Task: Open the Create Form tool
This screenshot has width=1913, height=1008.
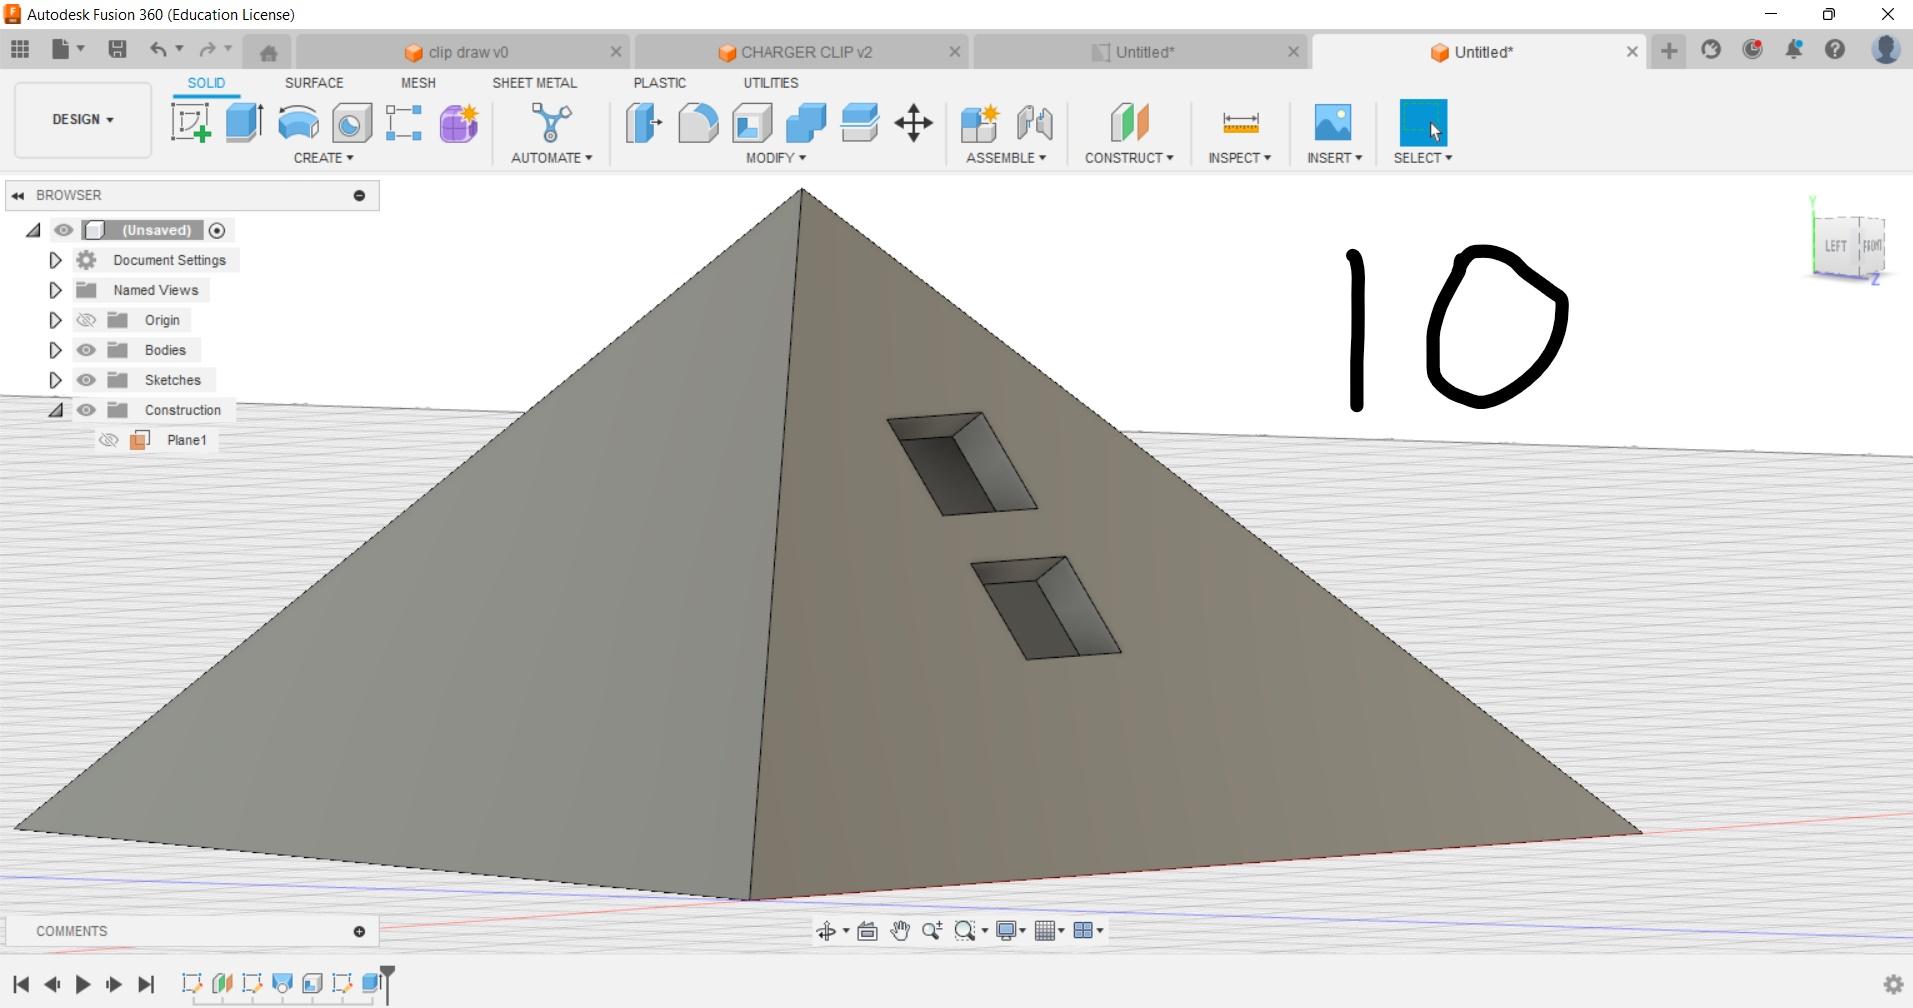Action: click(457, 123)
